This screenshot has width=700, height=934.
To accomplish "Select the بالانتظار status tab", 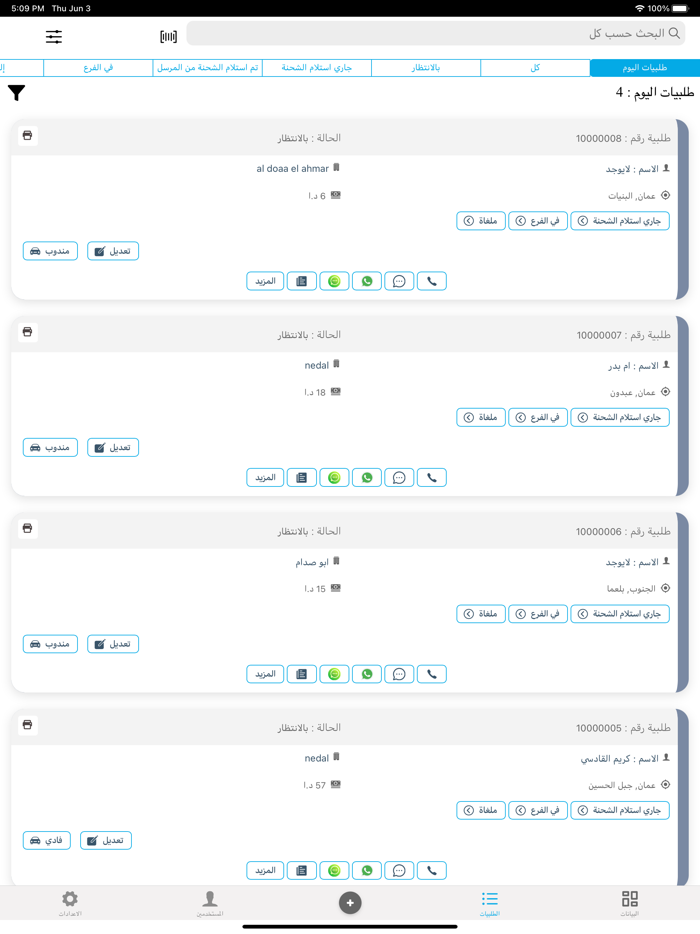I will pyautogui.click(x=426, y=68).
